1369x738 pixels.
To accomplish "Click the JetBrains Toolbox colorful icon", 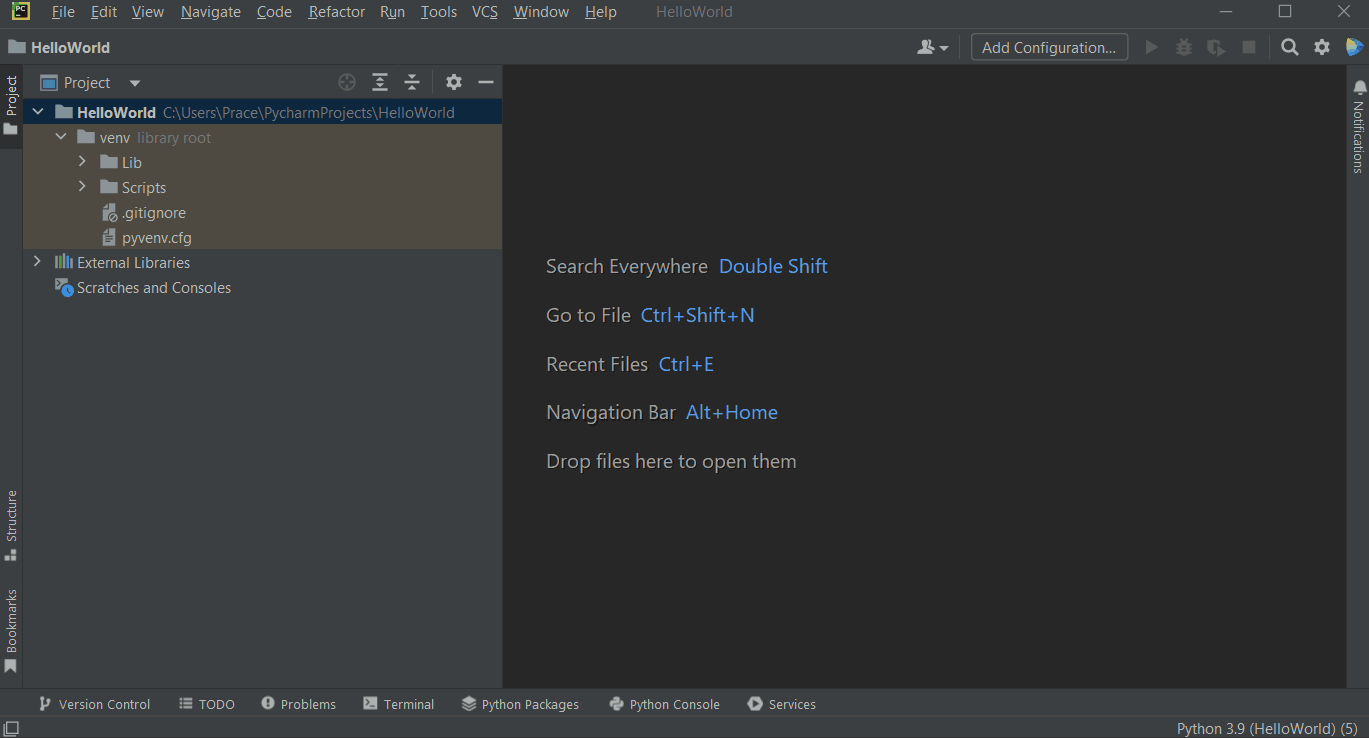I will click(x=1354, y=47).
